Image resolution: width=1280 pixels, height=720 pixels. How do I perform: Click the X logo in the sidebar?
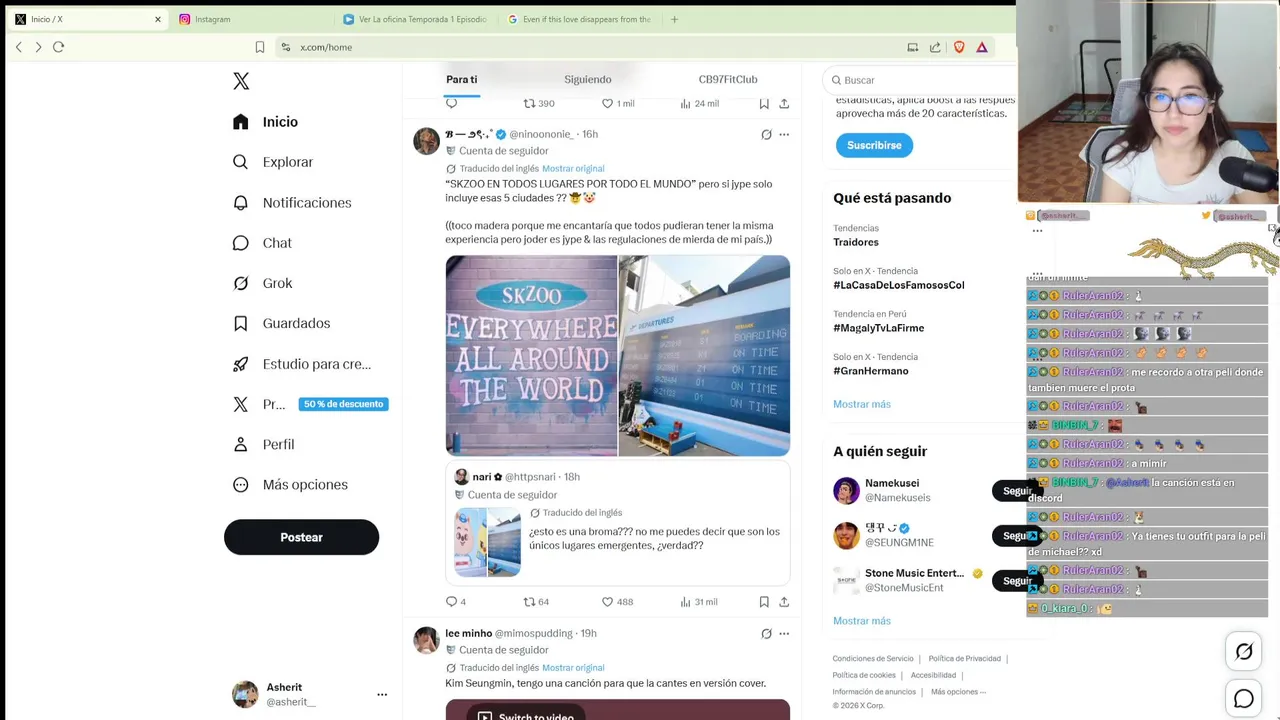tap(241, 81)
